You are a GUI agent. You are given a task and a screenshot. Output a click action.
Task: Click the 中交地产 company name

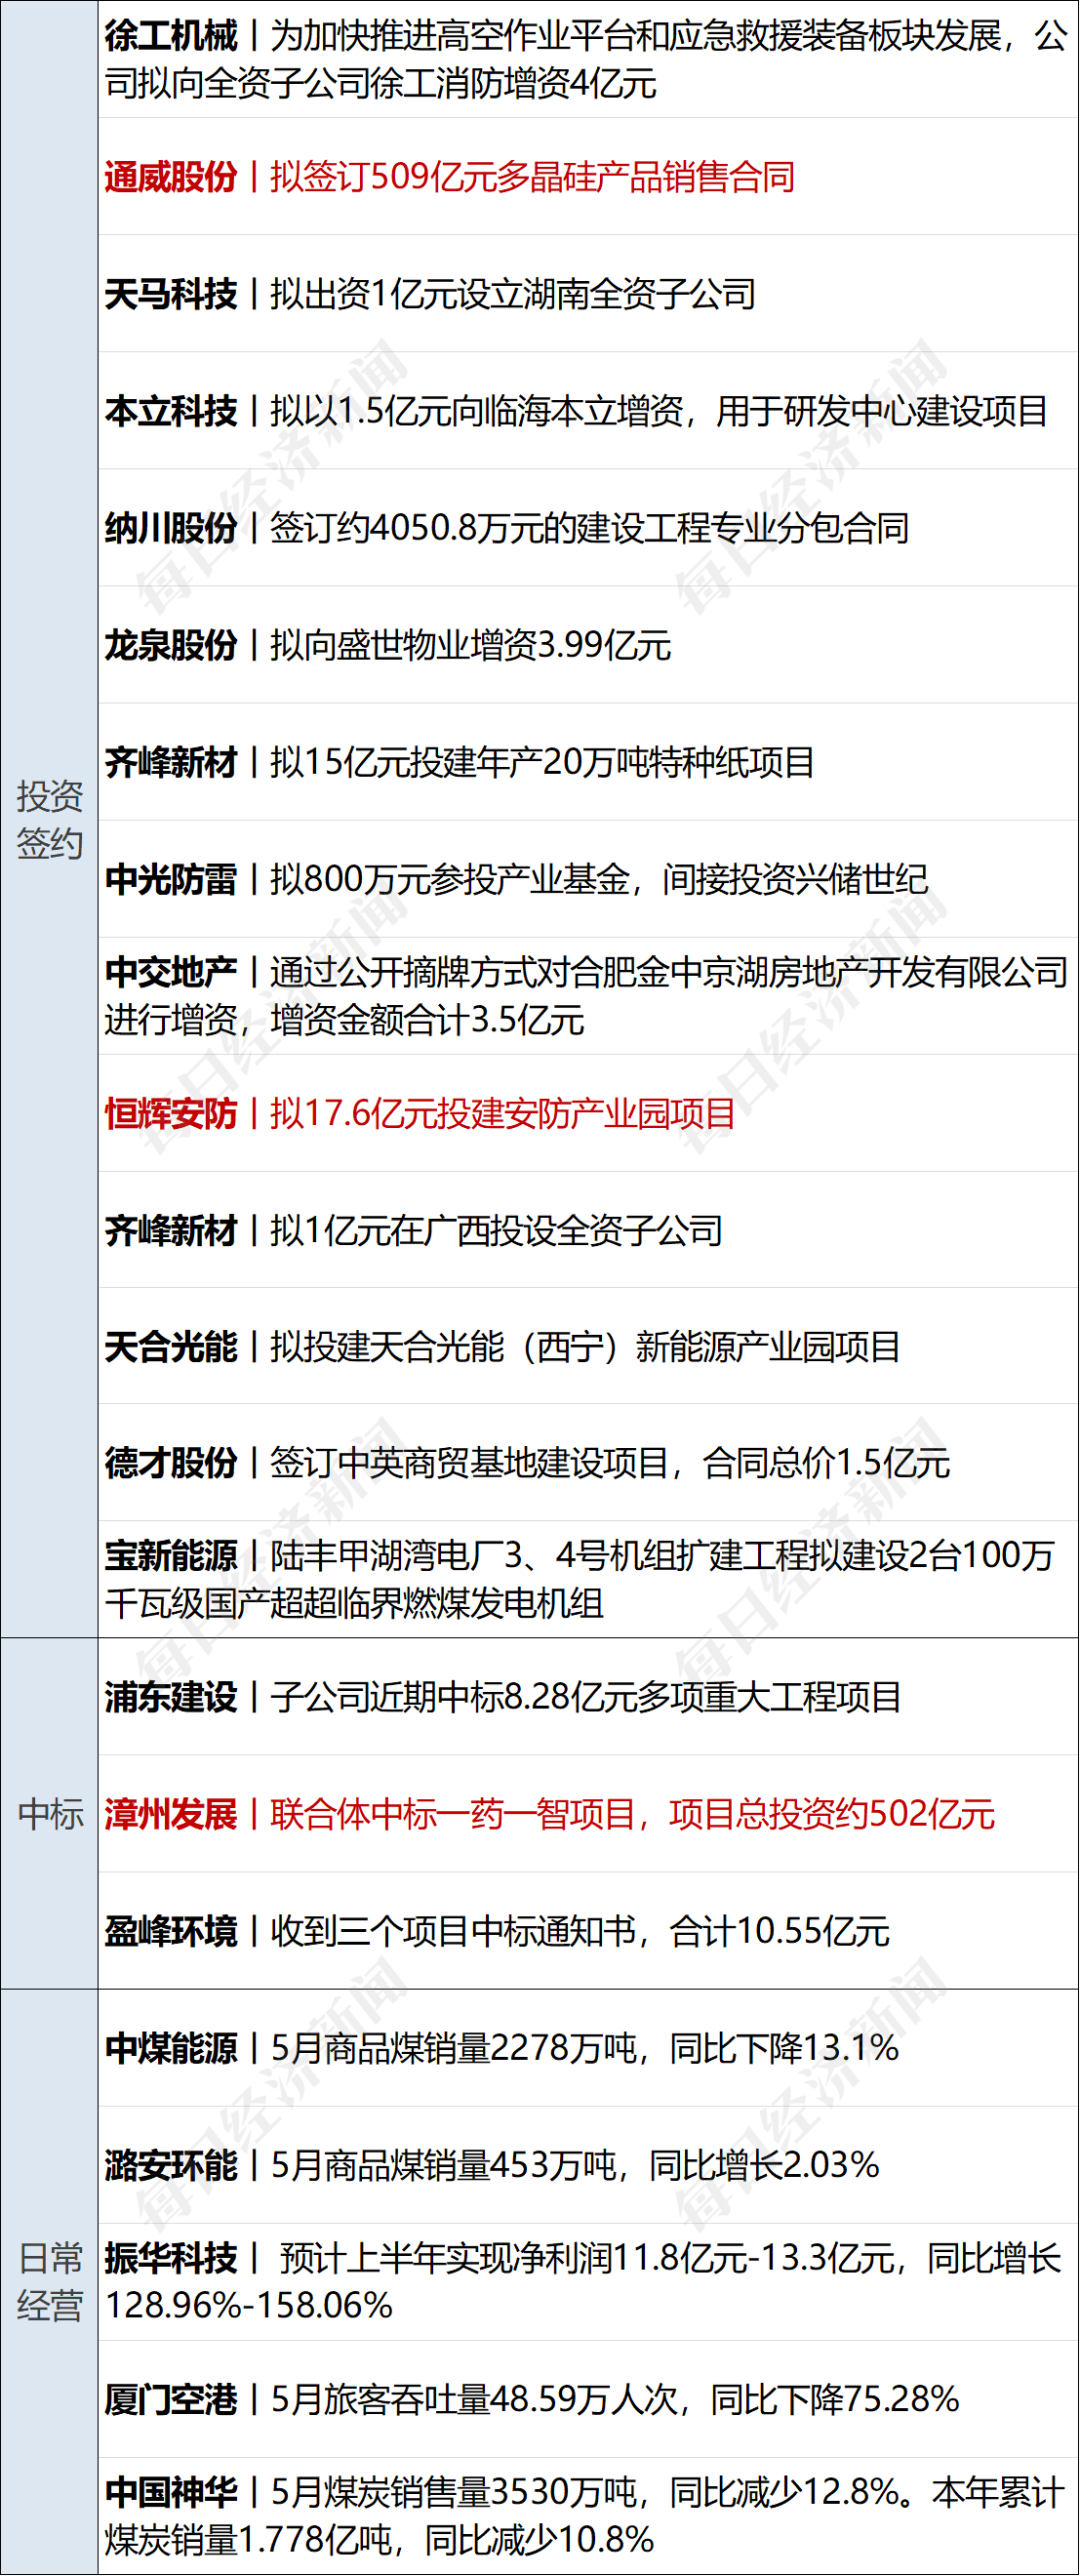click(171, 972)
